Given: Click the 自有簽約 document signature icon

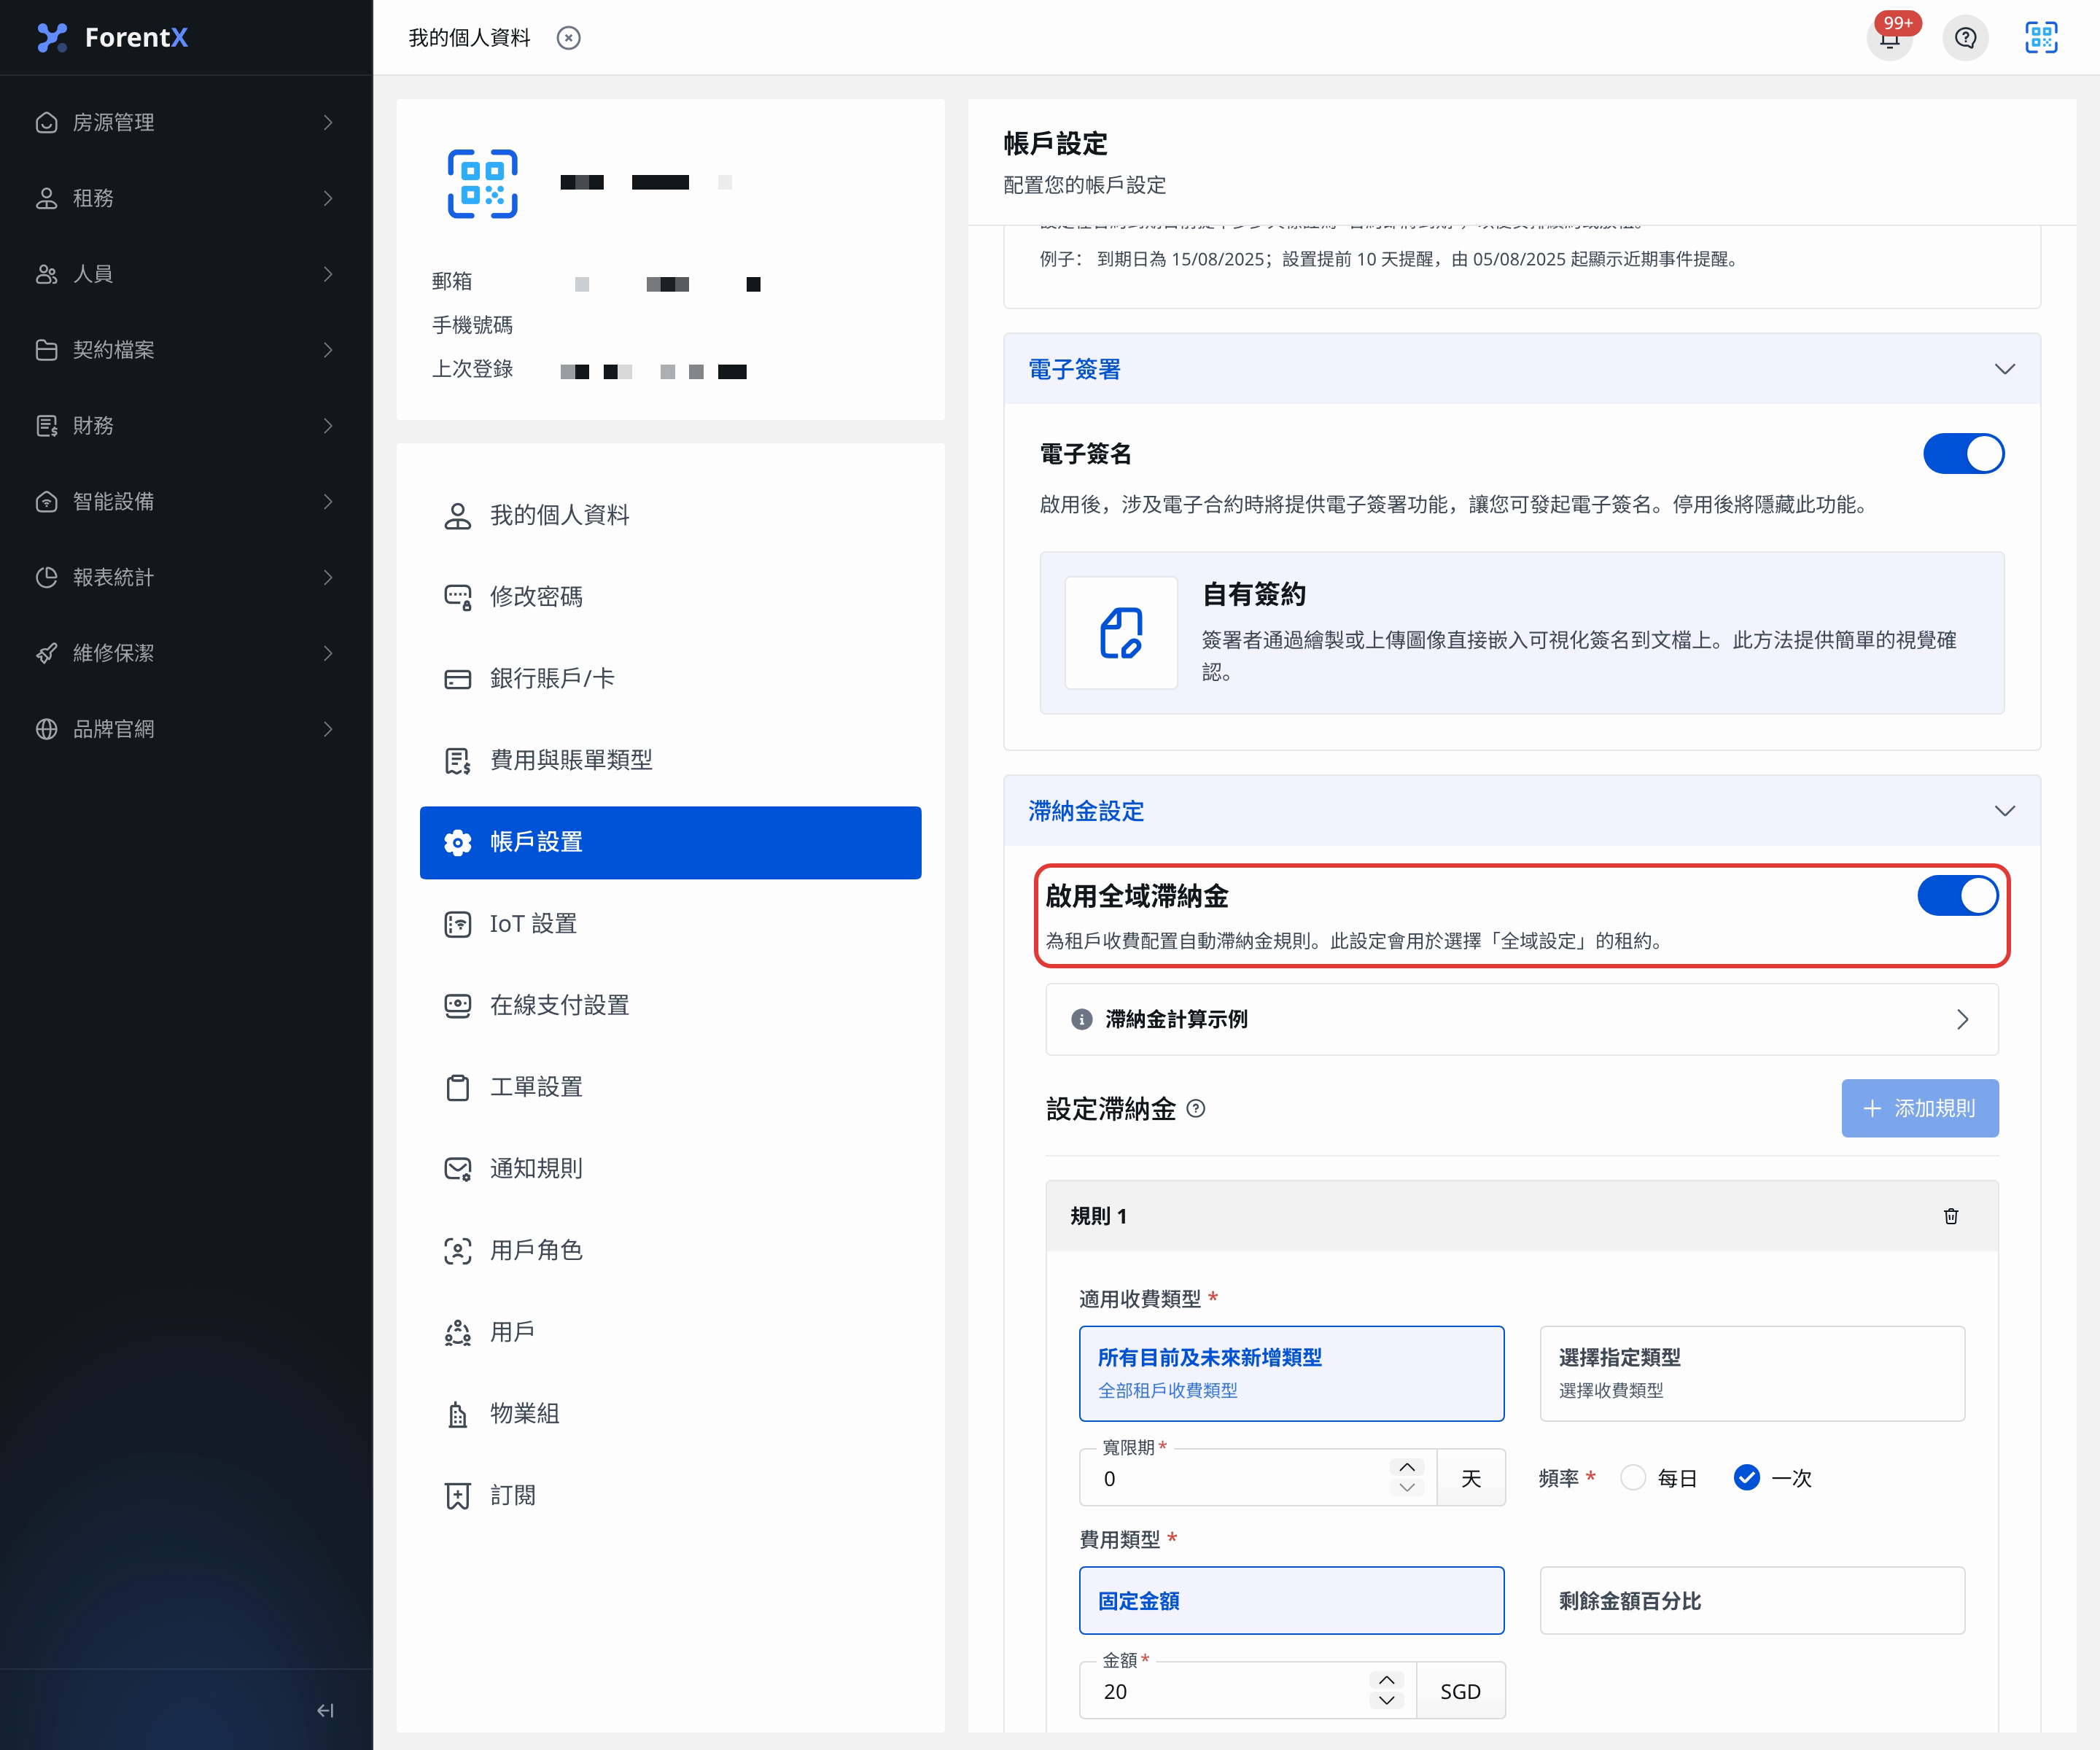Looking at the screenshot, I should (x=1121, y=633).
